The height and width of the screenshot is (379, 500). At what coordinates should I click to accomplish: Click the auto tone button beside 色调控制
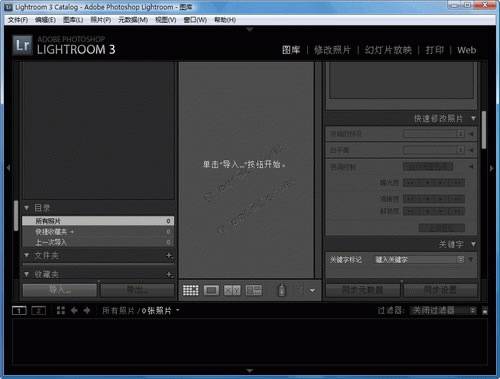pos(428,166)
